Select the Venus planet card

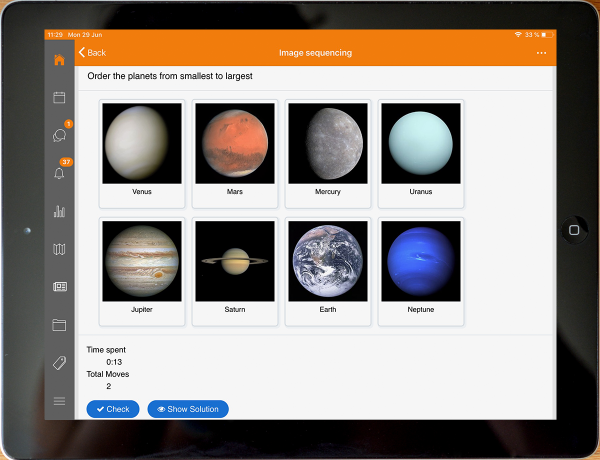tap(142, 153)
